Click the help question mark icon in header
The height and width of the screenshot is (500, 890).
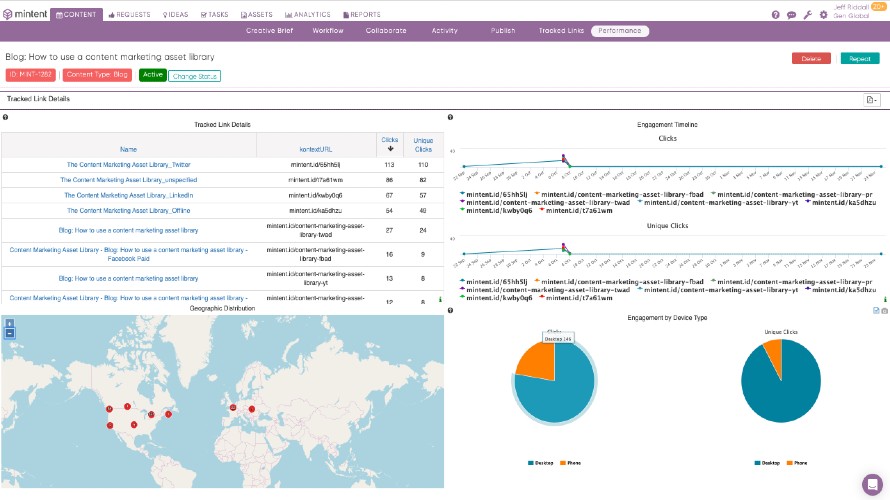776,15
